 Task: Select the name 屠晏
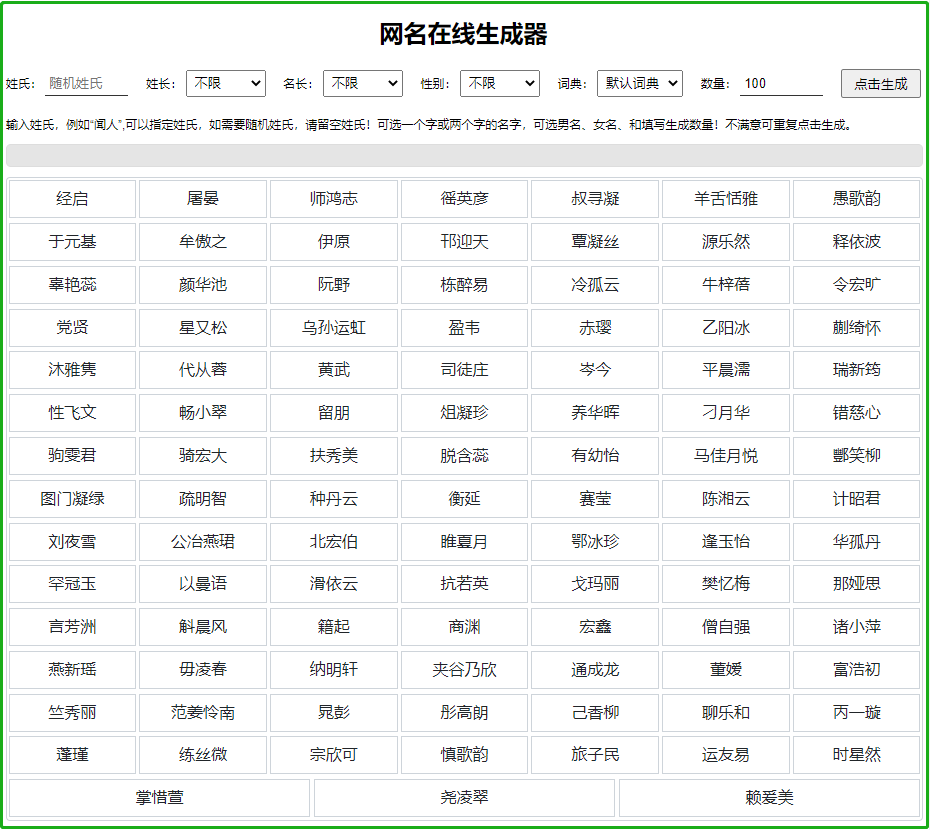click(x=203, y=199)
